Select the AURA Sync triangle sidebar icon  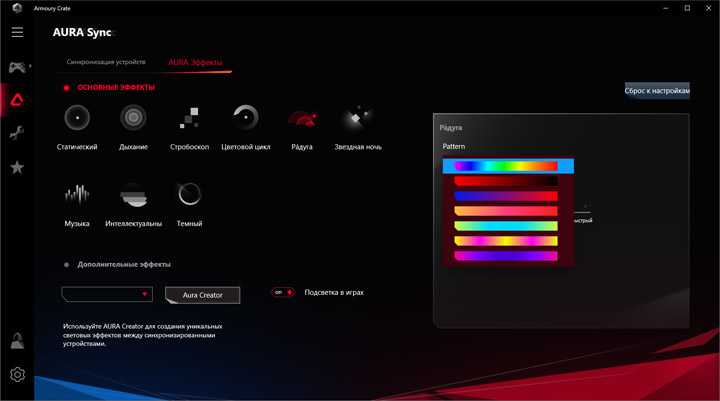pyautogui.click(x=17, y=100)
